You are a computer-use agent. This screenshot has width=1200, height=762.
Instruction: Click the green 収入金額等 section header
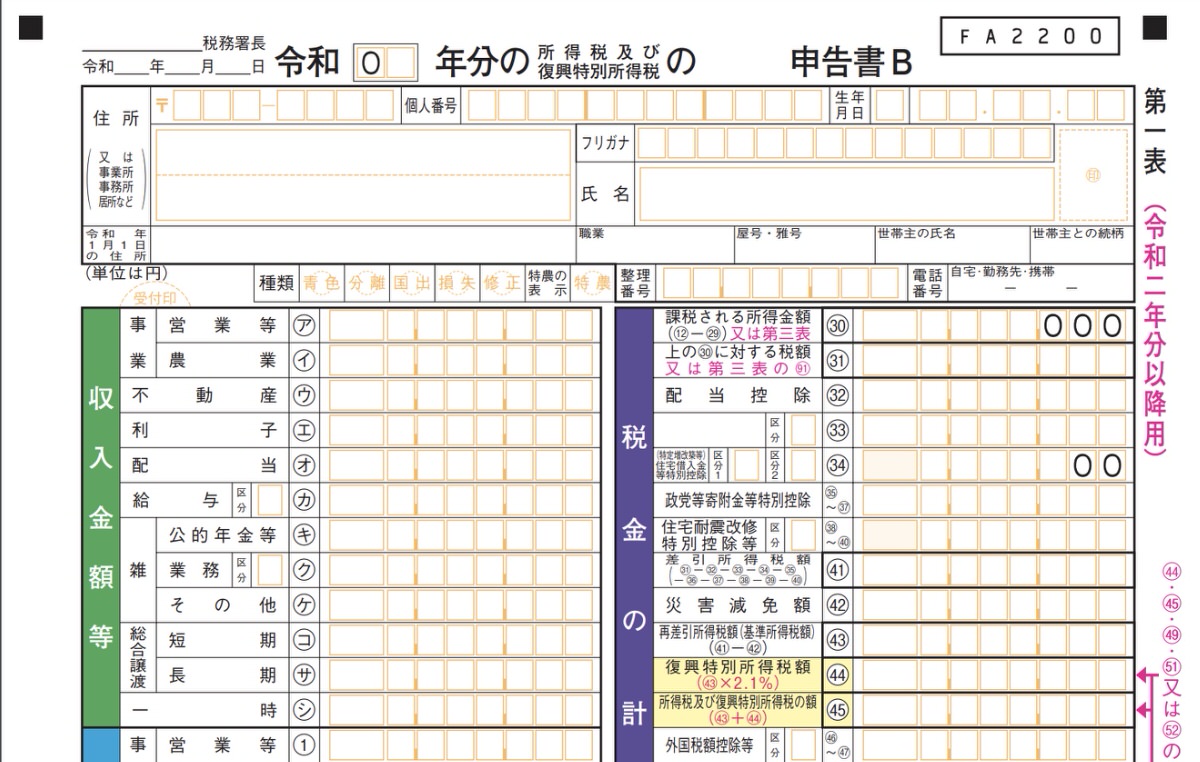[101, 518]
